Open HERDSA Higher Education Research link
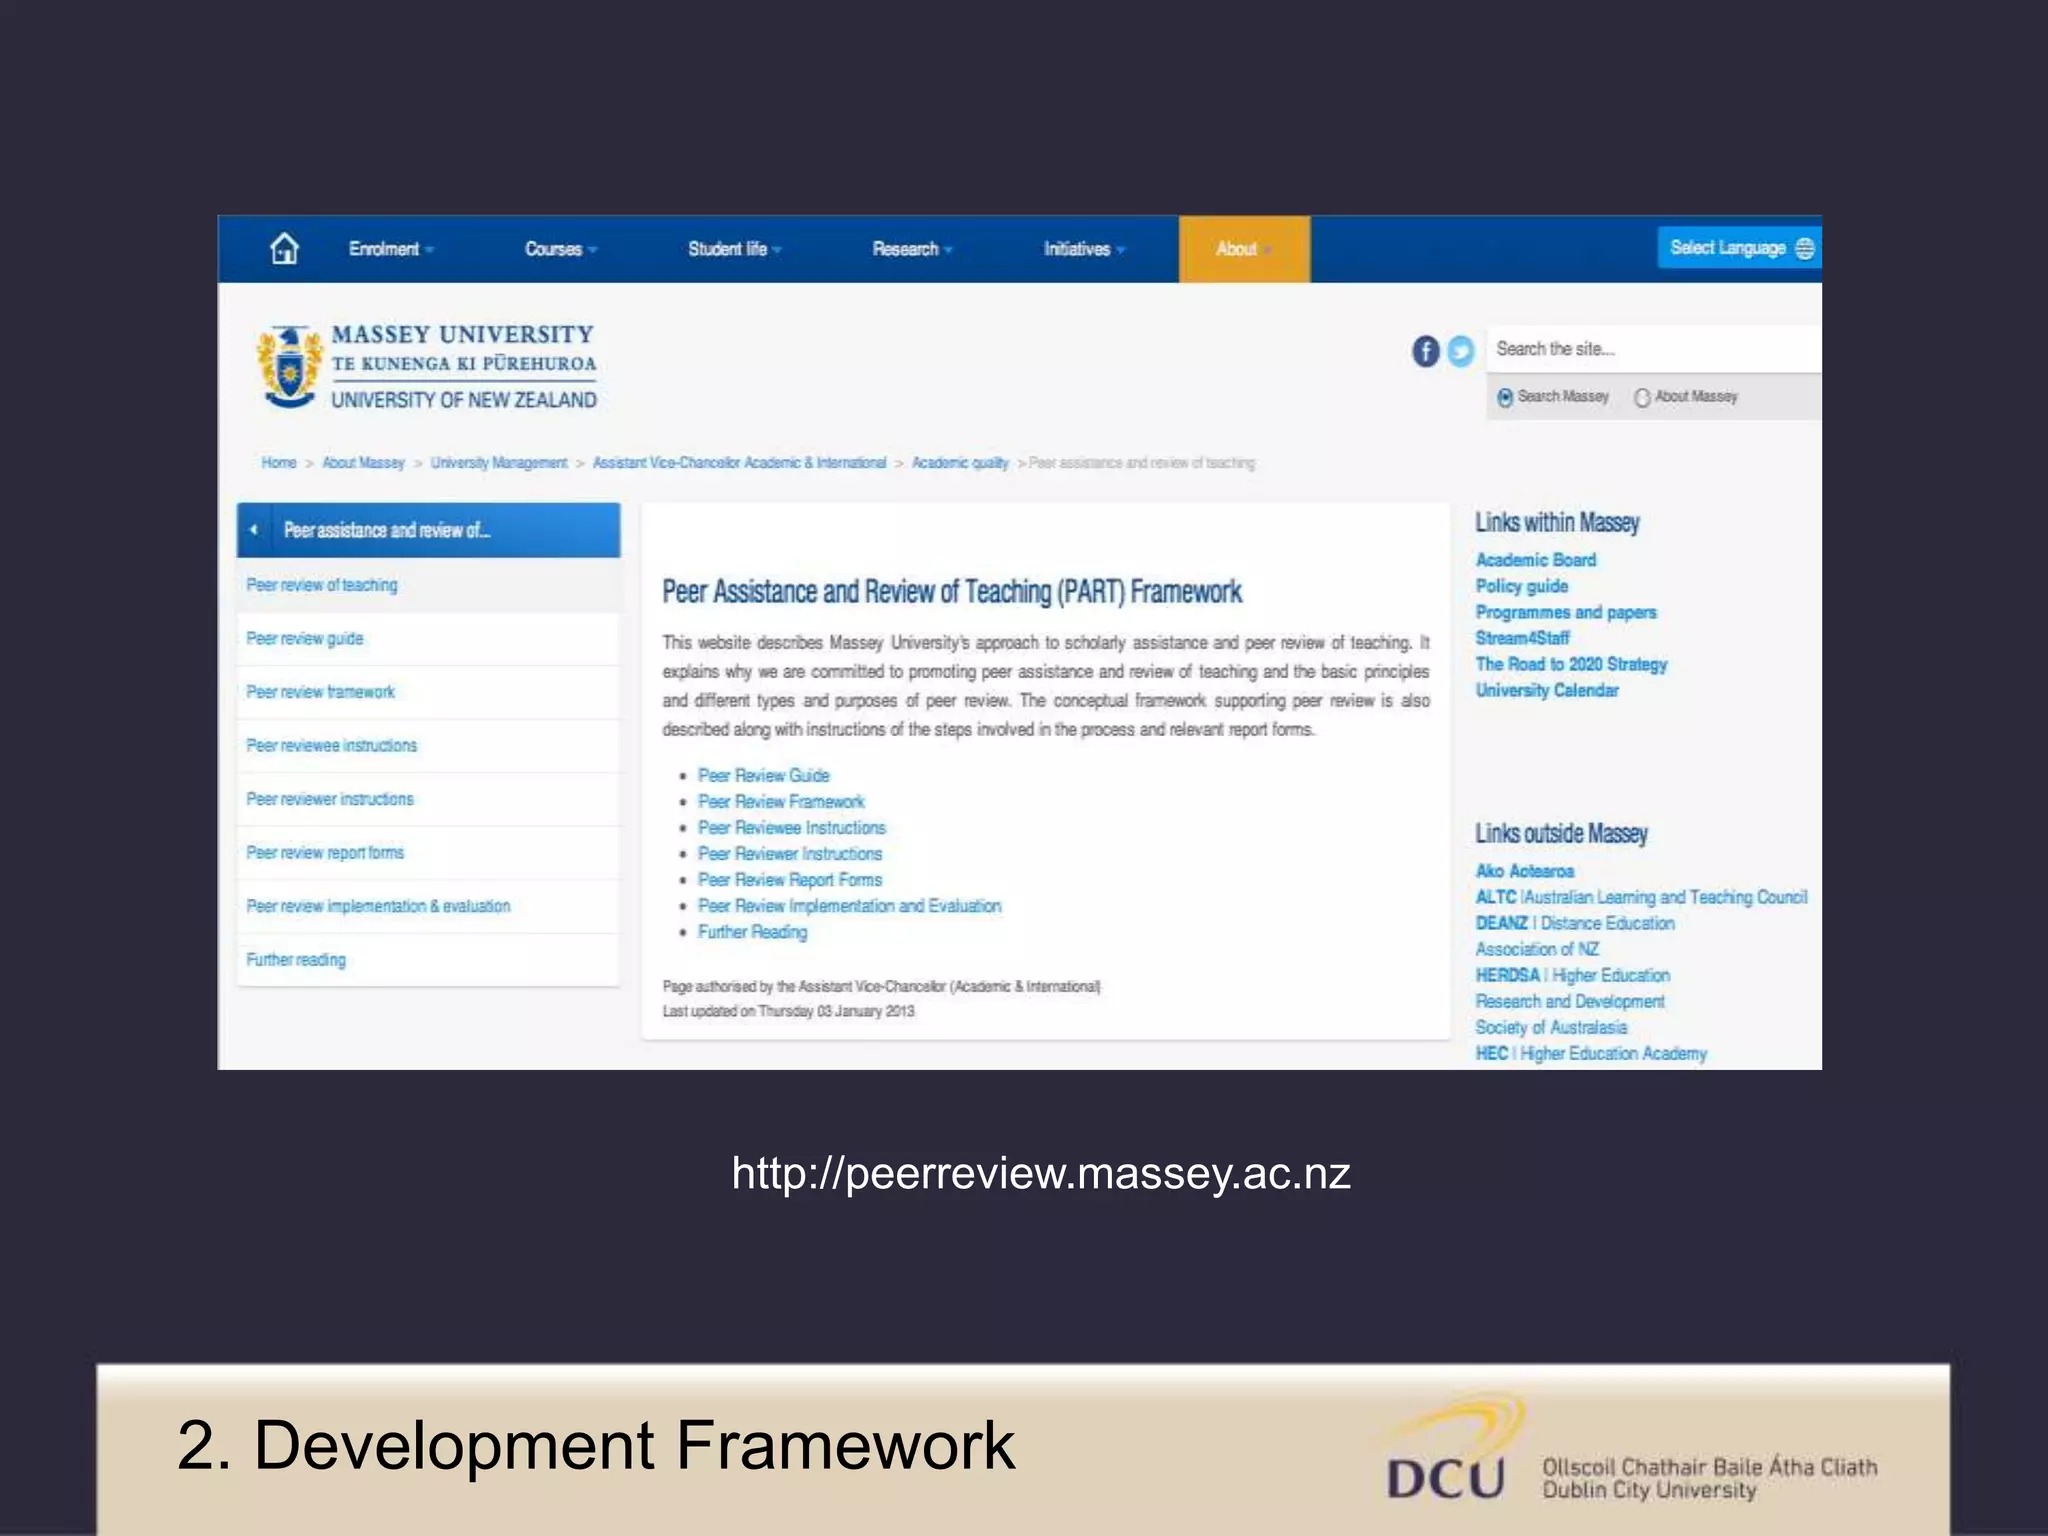Screen dimensions: 2048x1536 click(x=1573, y=1001)
